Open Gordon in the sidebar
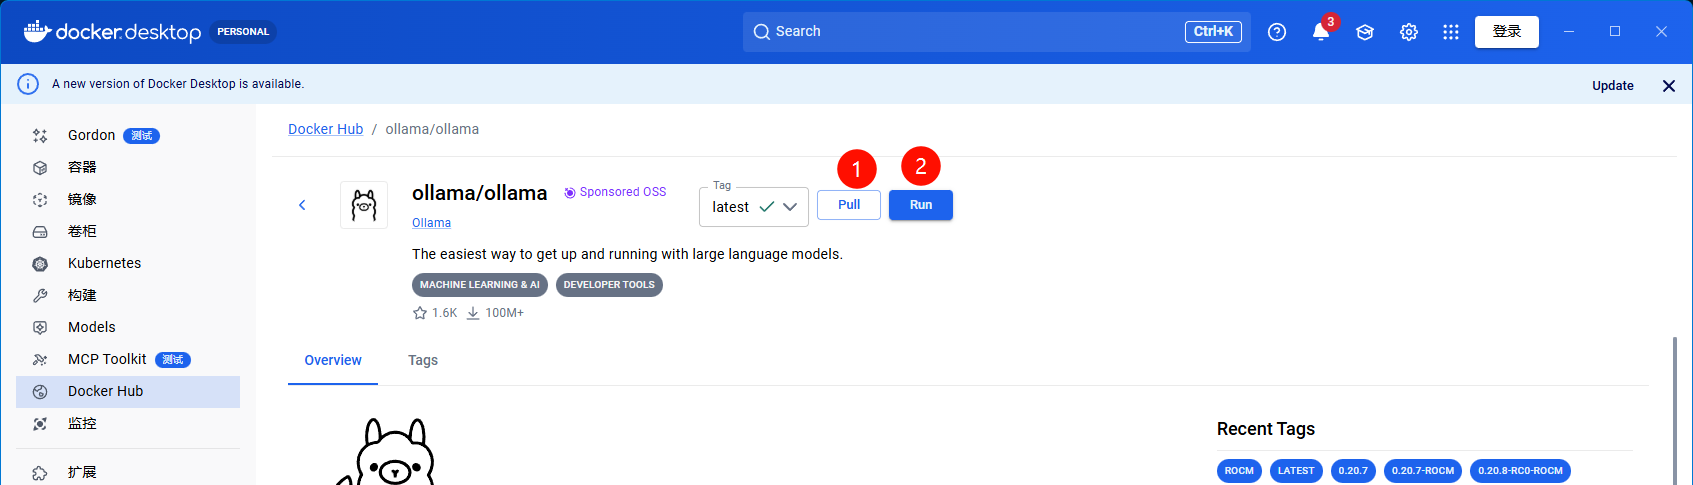1693x485 pixels. [128, 136]
